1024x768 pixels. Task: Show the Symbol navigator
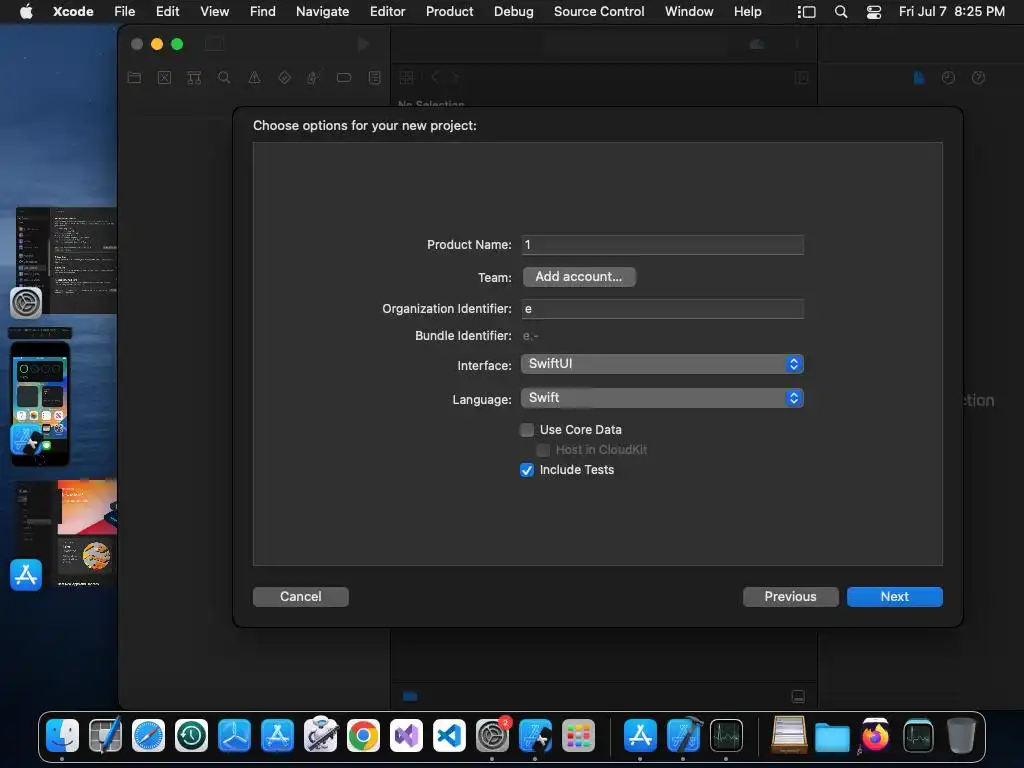point(194,78)
